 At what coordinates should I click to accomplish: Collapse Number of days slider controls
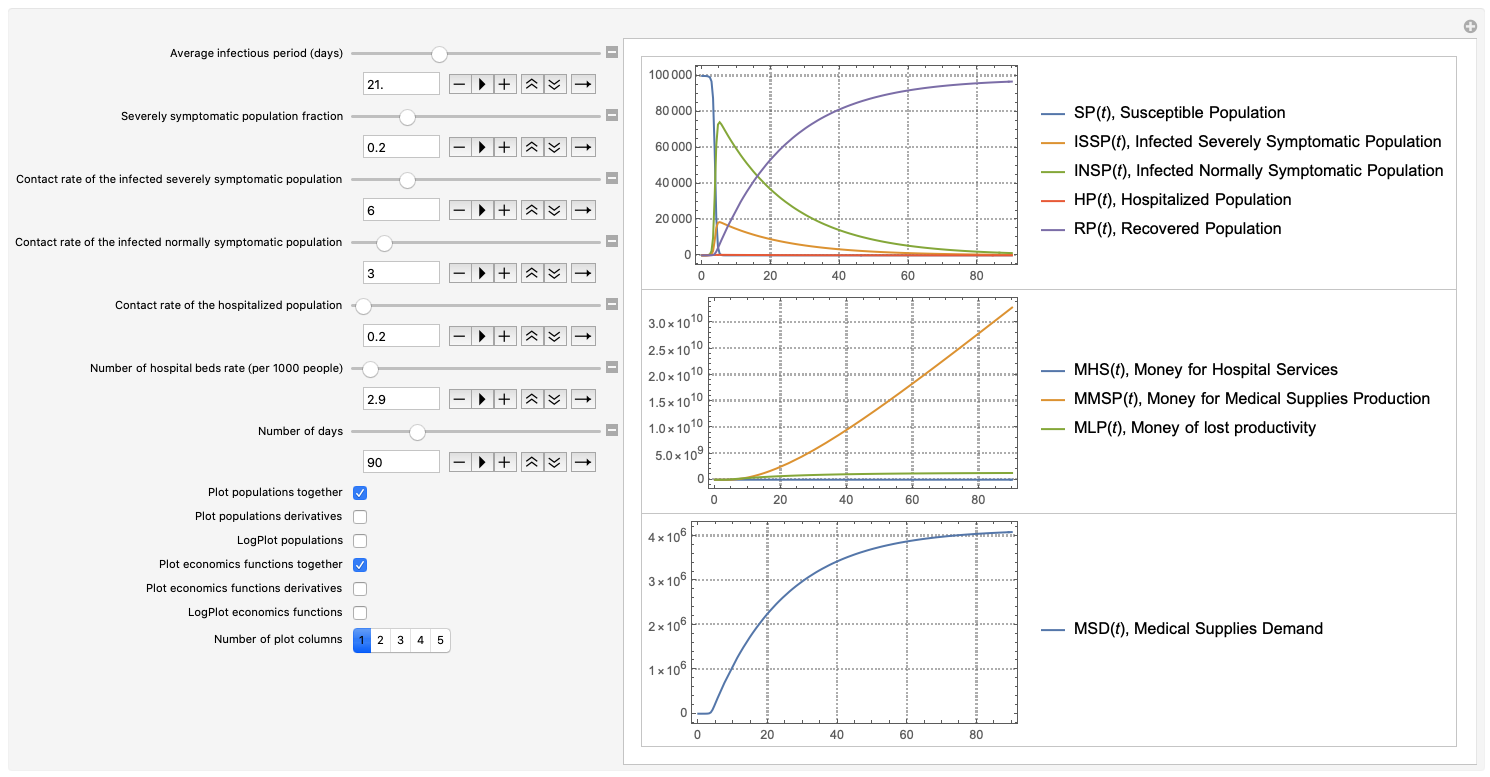612,431
